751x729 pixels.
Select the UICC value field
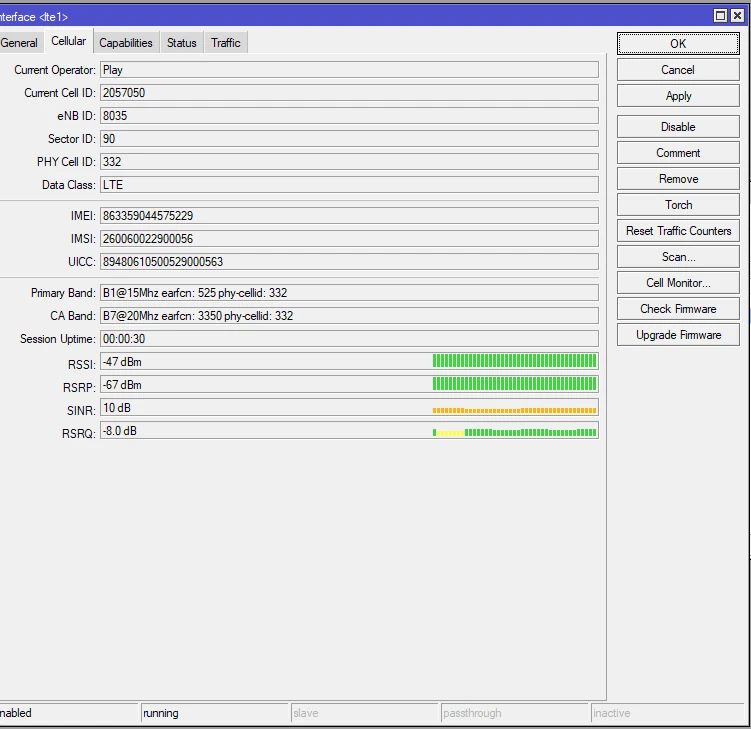point(349,262)
